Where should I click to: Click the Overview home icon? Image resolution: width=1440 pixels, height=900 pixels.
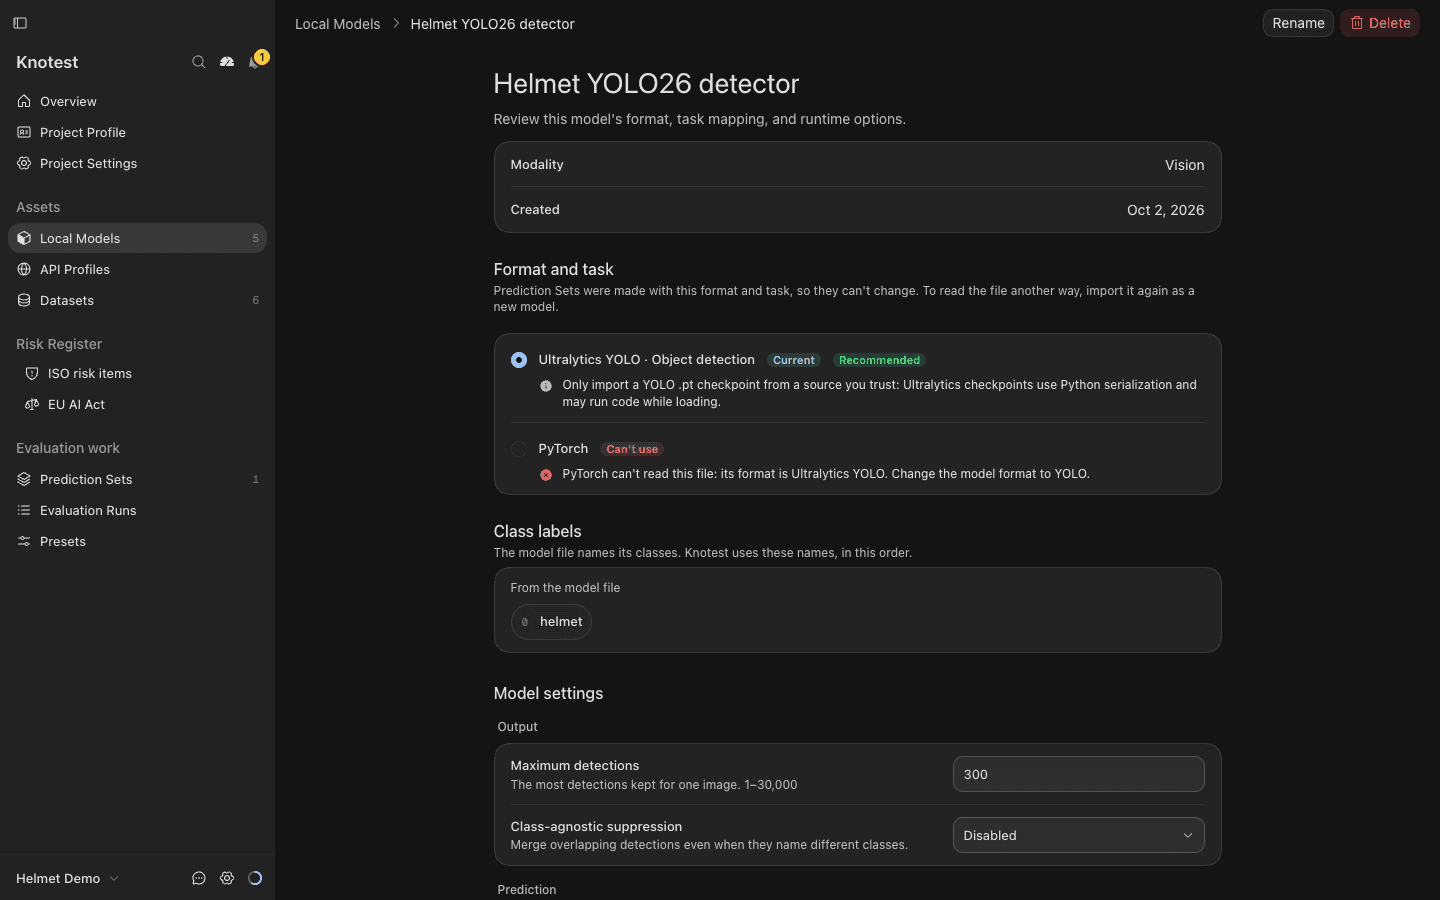tap(24, 101)
